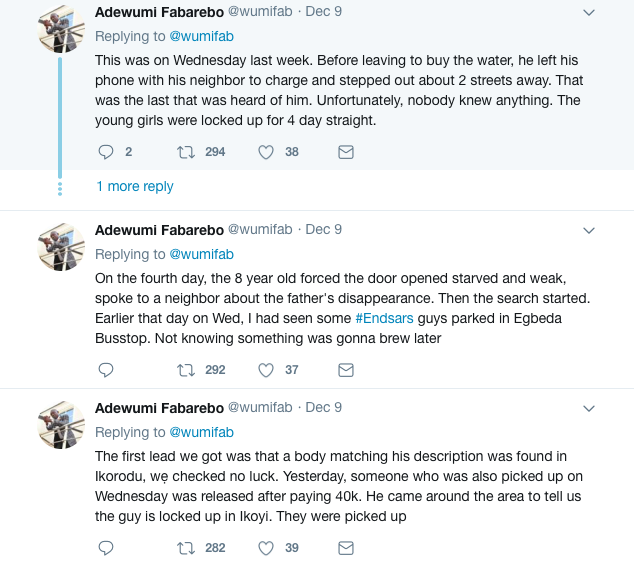This screenshot has width=634, height=564.
Task: Open the Dec 9 timestamp on third tweet
Action: (x=323, y=408)
